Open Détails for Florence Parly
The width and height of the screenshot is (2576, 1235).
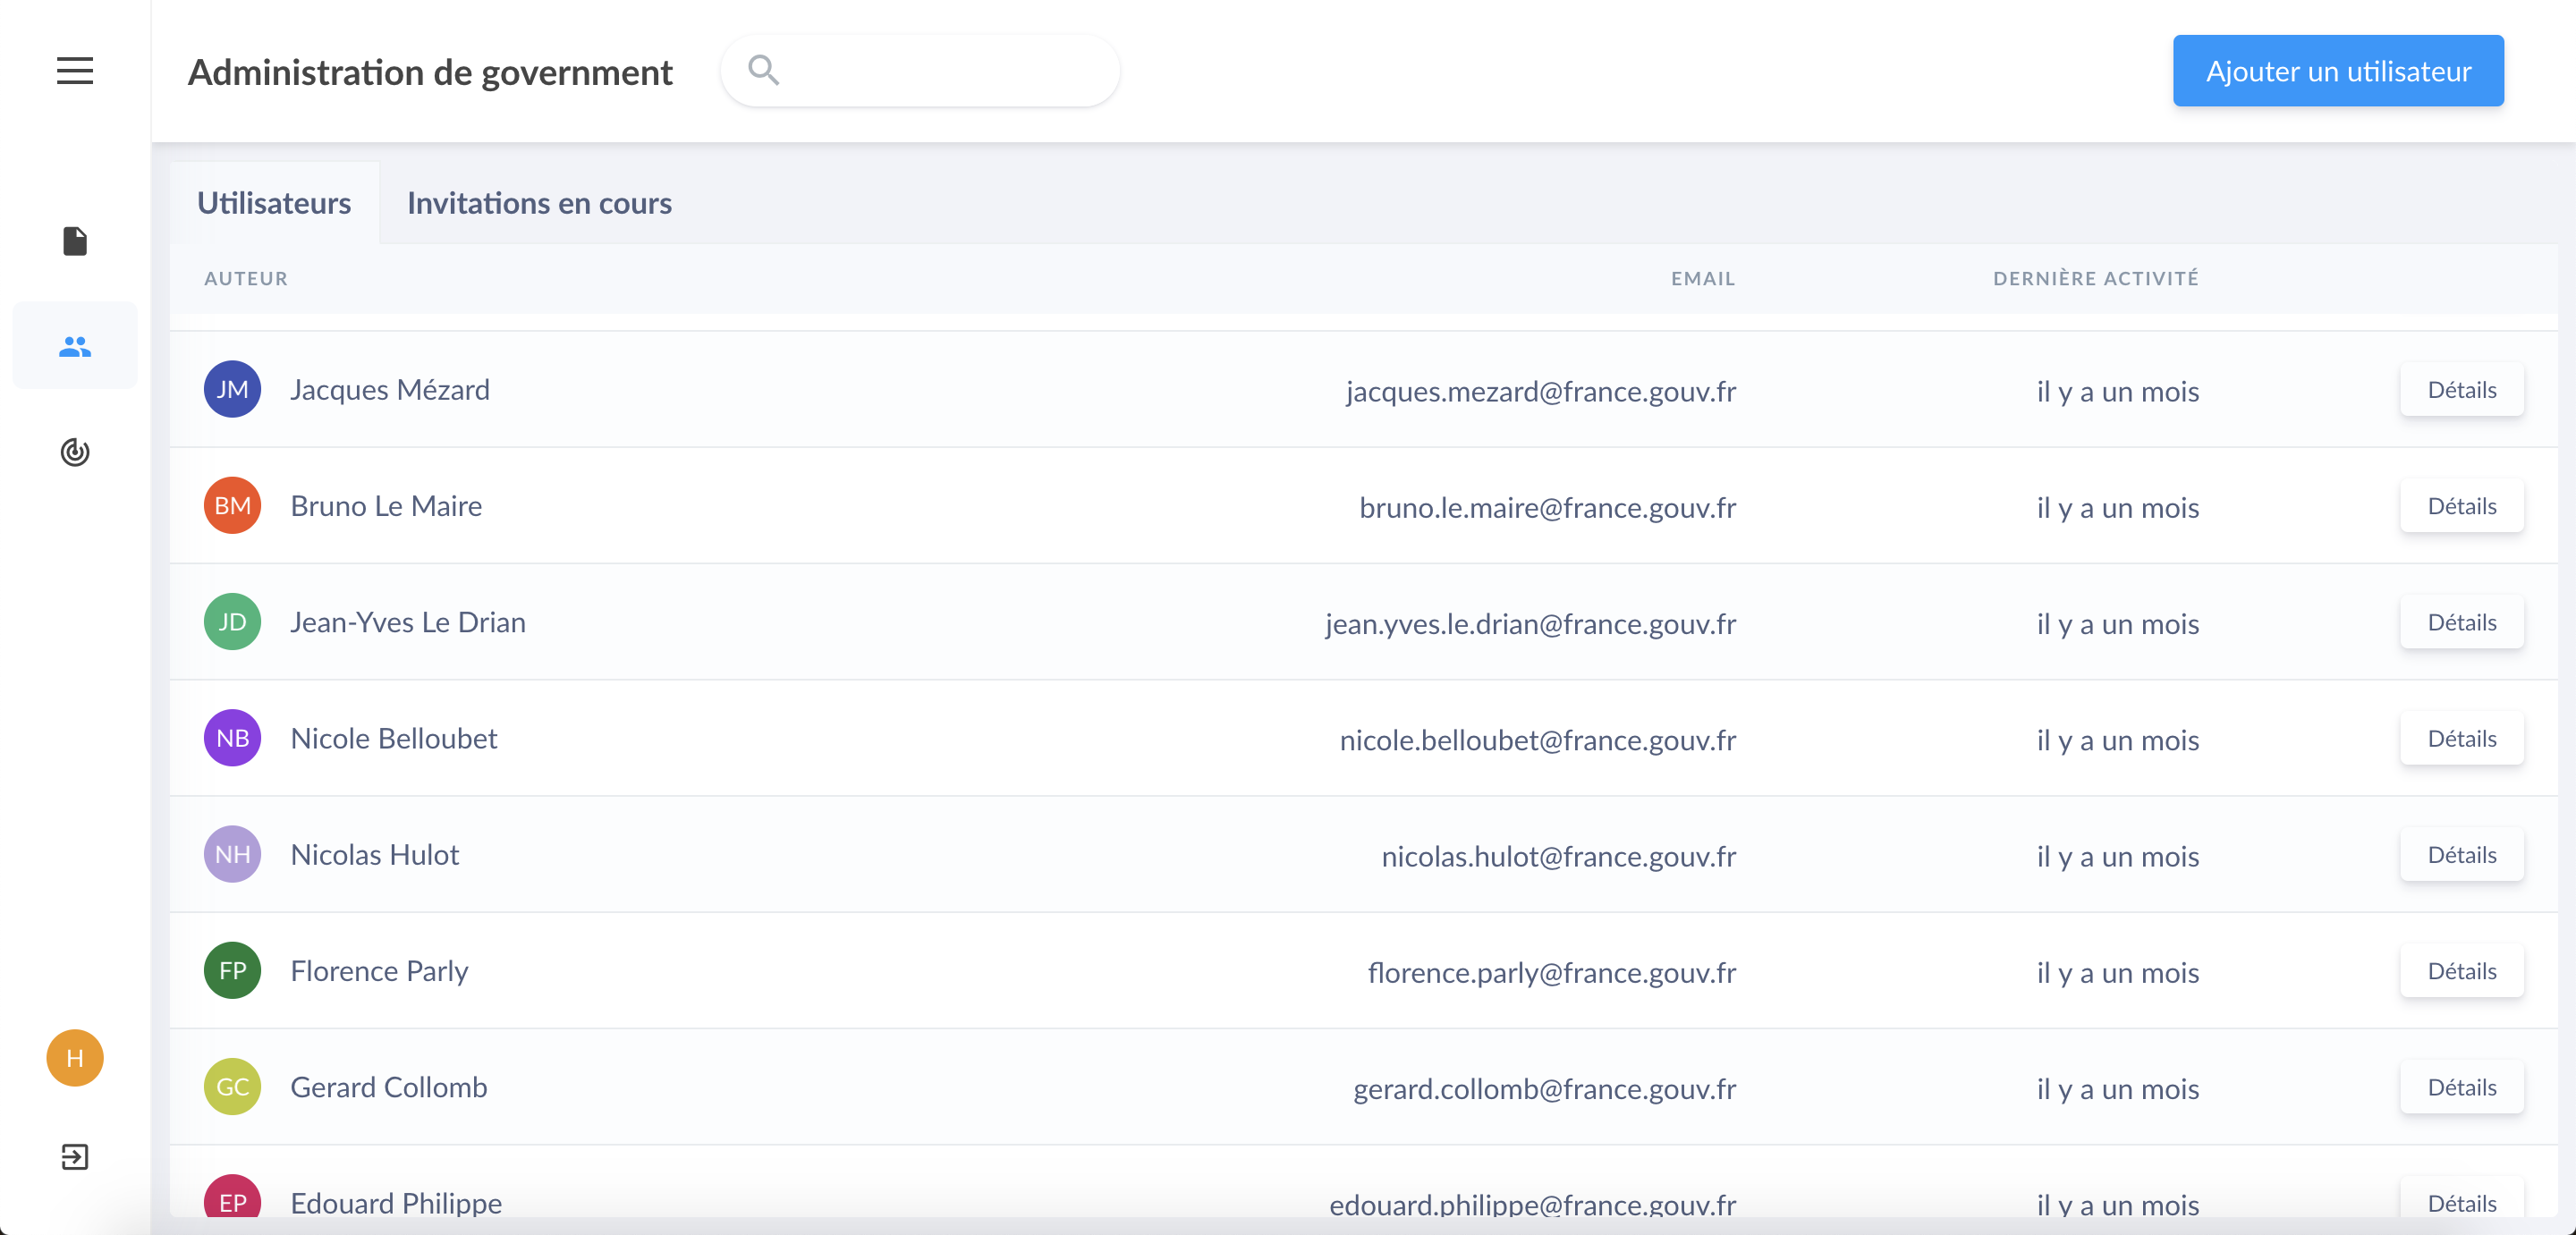(2461, 971)
